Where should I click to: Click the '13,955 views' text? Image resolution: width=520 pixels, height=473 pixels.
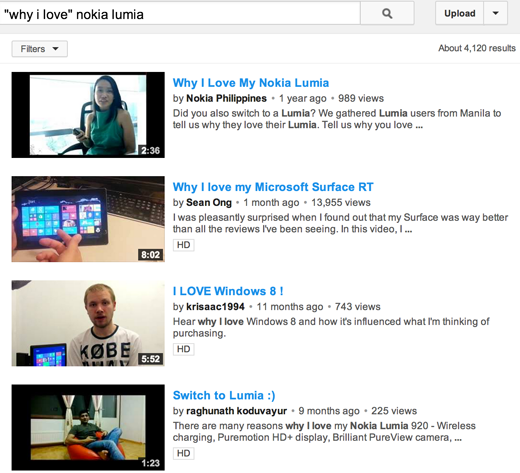[x=341, y=202]
